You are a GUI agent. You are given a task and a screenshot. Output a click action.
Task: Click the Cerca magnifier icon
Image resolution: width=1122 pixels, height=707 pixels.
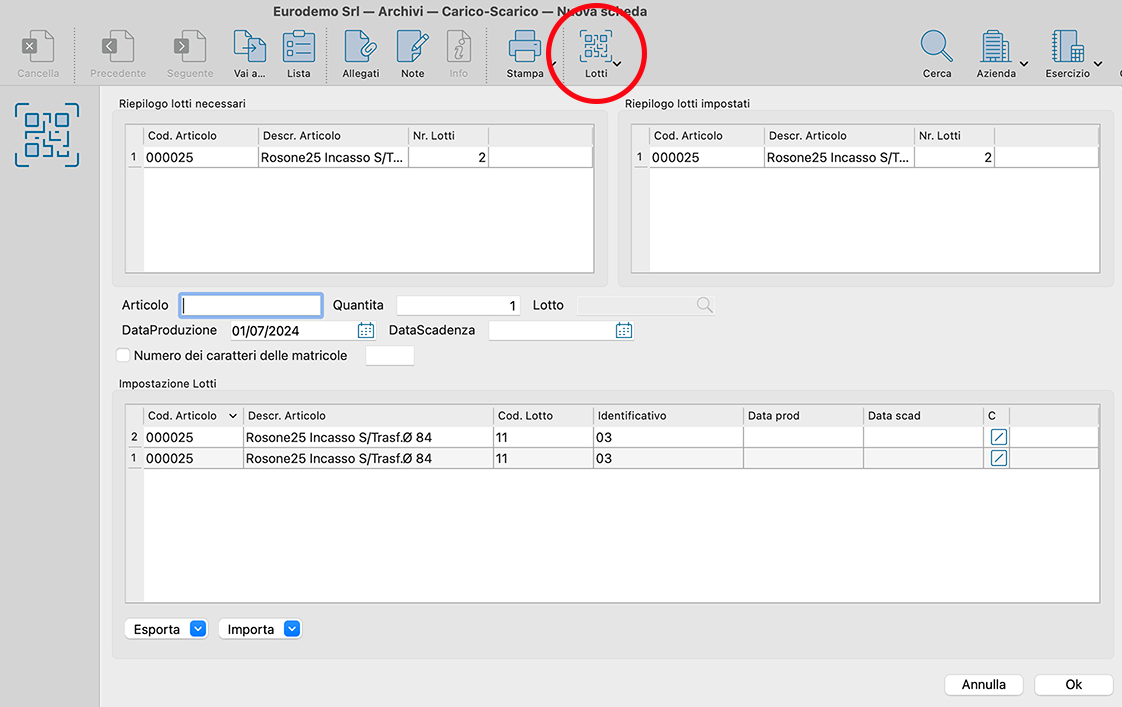(937, 48)
